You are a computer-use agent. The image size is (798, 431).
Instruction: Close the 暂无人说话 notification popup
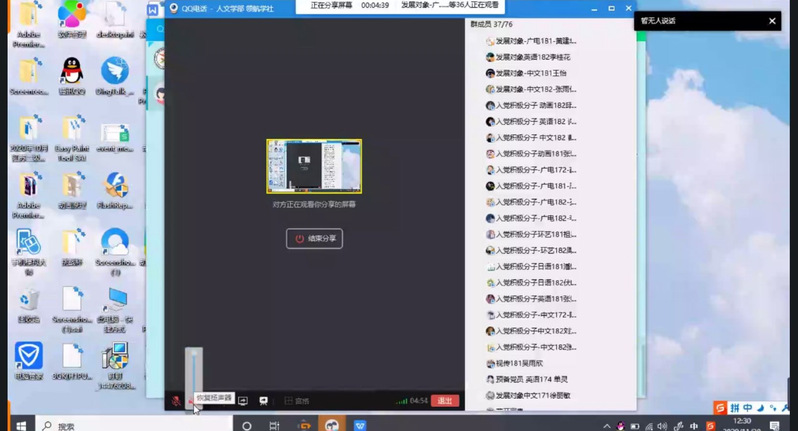(772, 21)
